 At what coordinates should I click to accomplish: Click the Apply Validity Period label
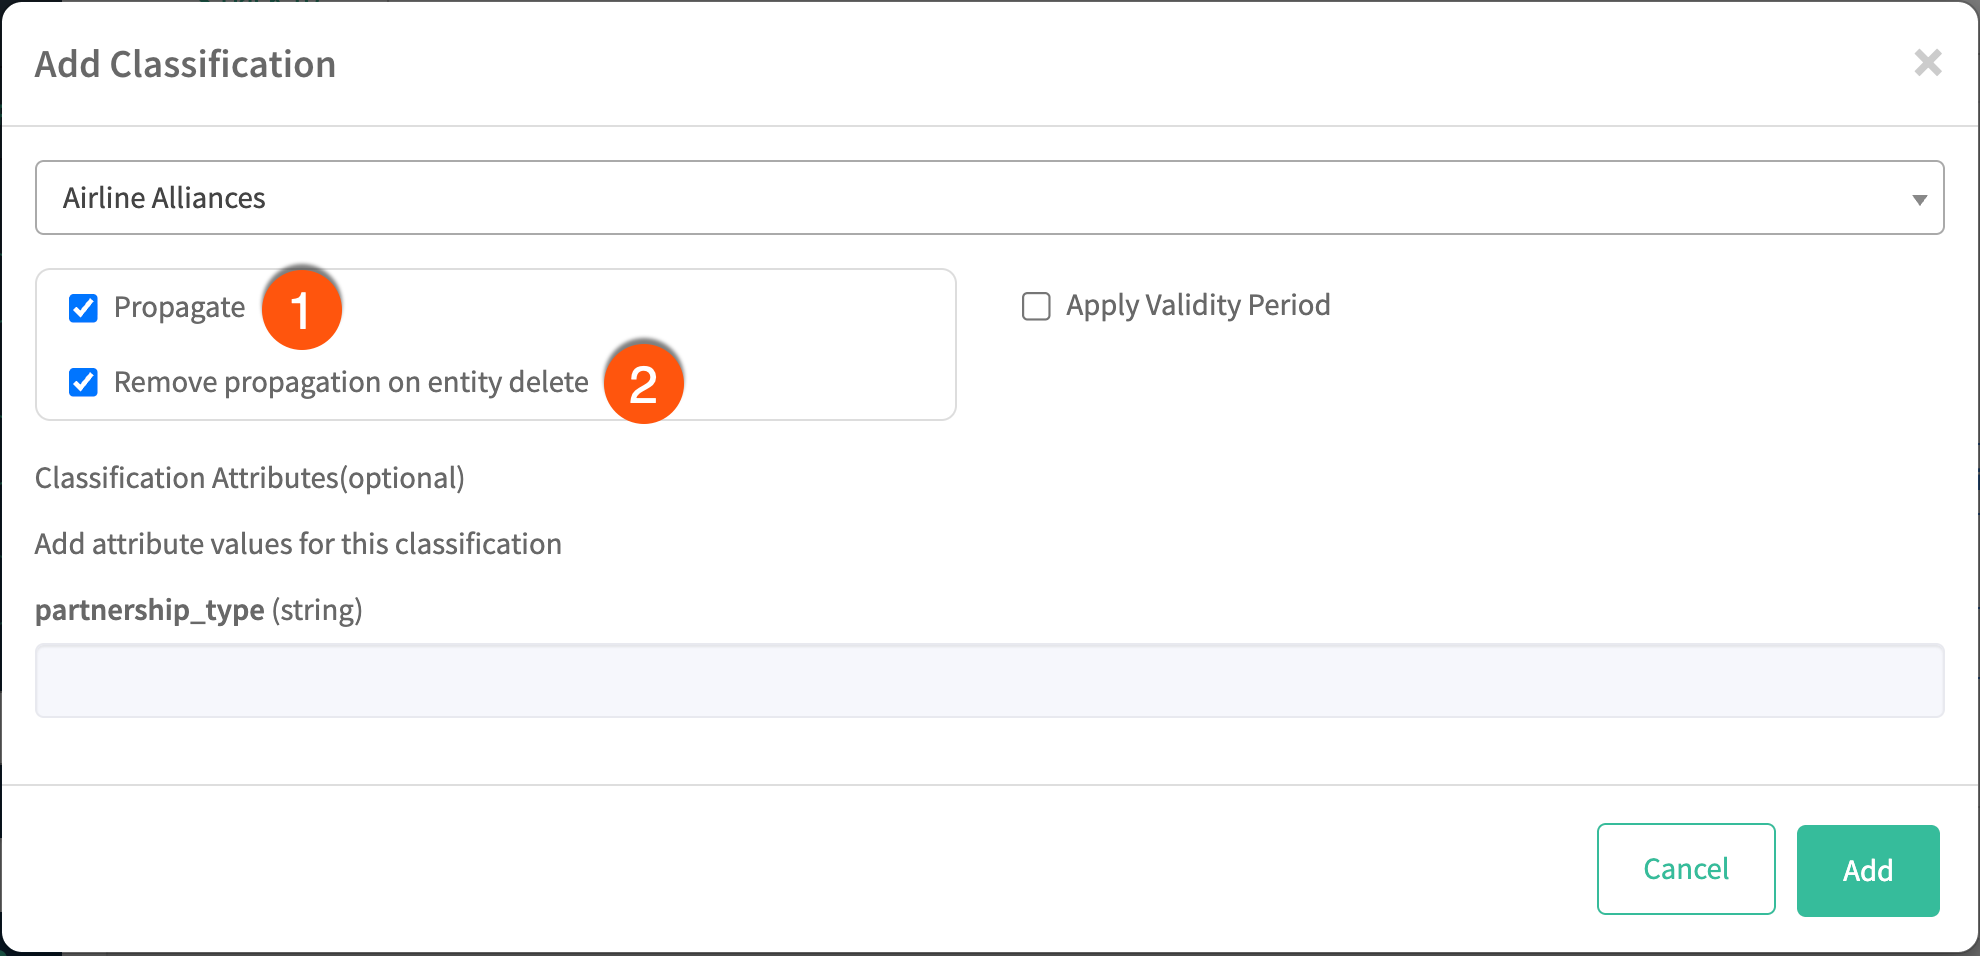pos(1197,305)
